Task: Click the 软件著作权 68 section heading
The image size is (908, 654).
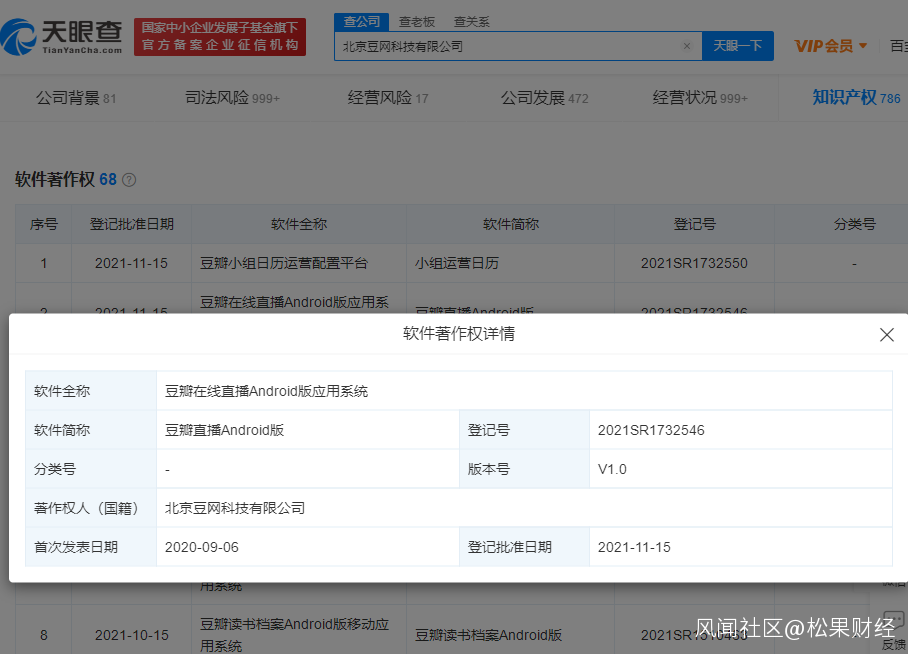Action: (x=66, y=180)
